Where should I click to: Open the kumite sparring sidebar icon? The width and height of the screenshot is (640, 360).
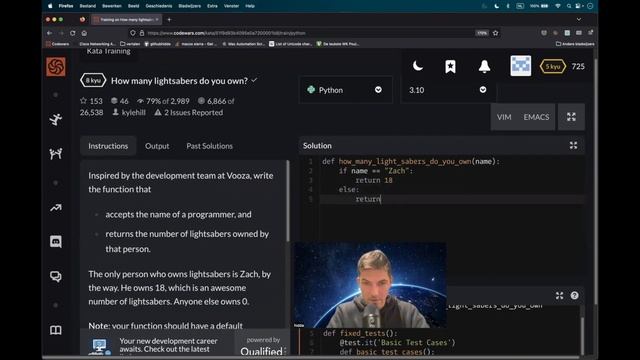(x=56, y=153)
